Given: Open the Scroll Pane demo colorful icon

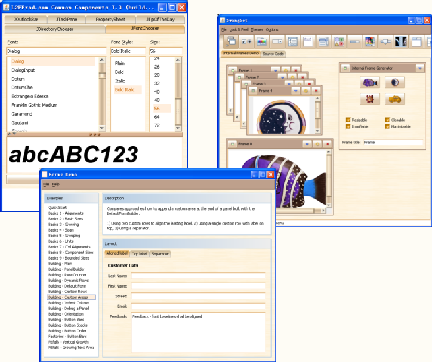Looking at the screenshot, I should pyautogui.click(x=370, y=42).
